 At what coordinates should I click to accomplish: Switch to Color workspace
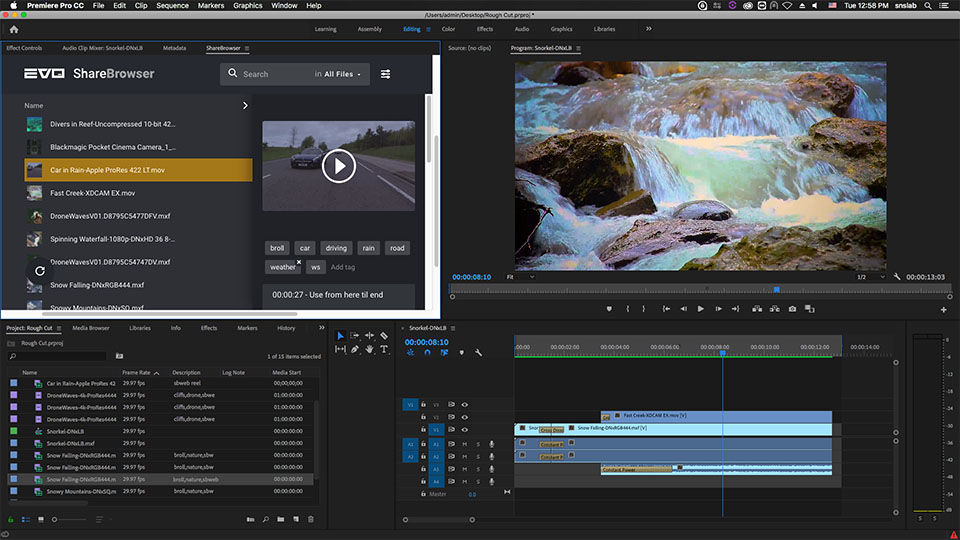click(x=449, y=29)
